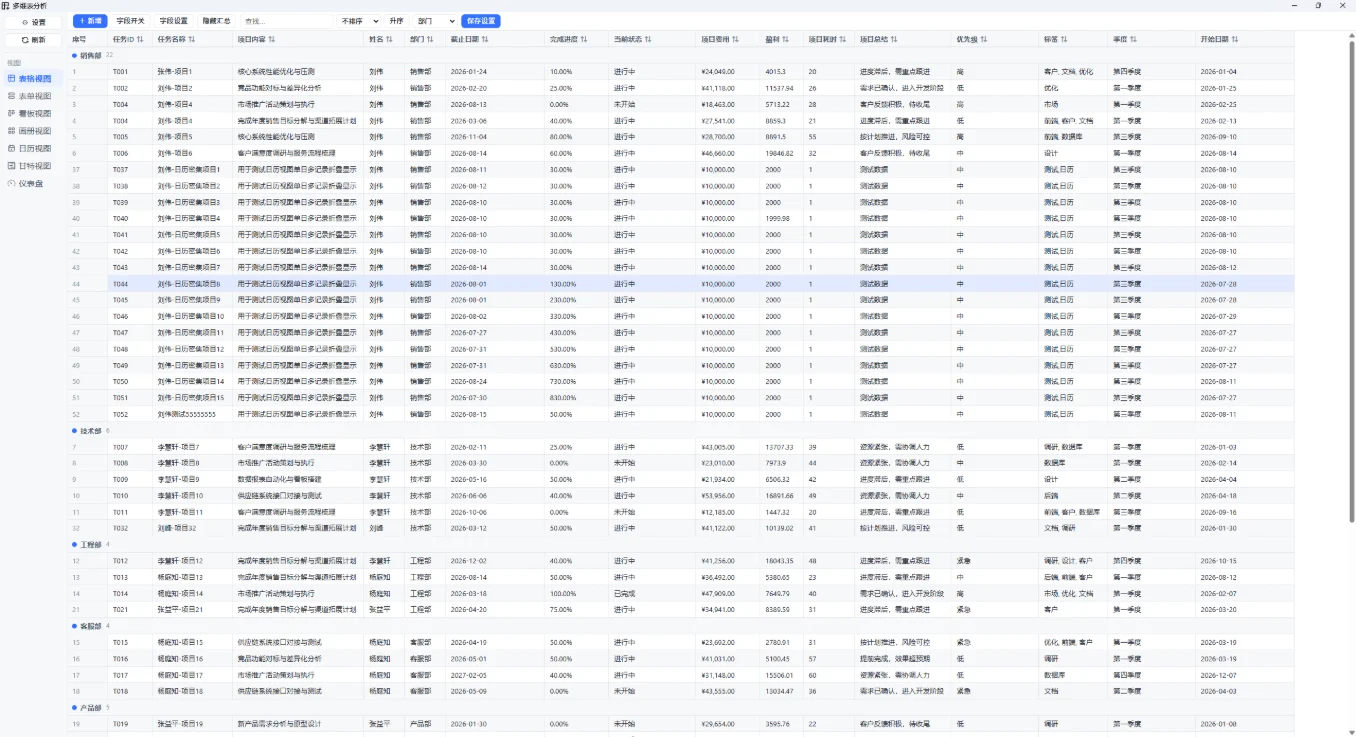Click the 当前状态 column sort icon
1356x737 pixels.
coord(648,39)
